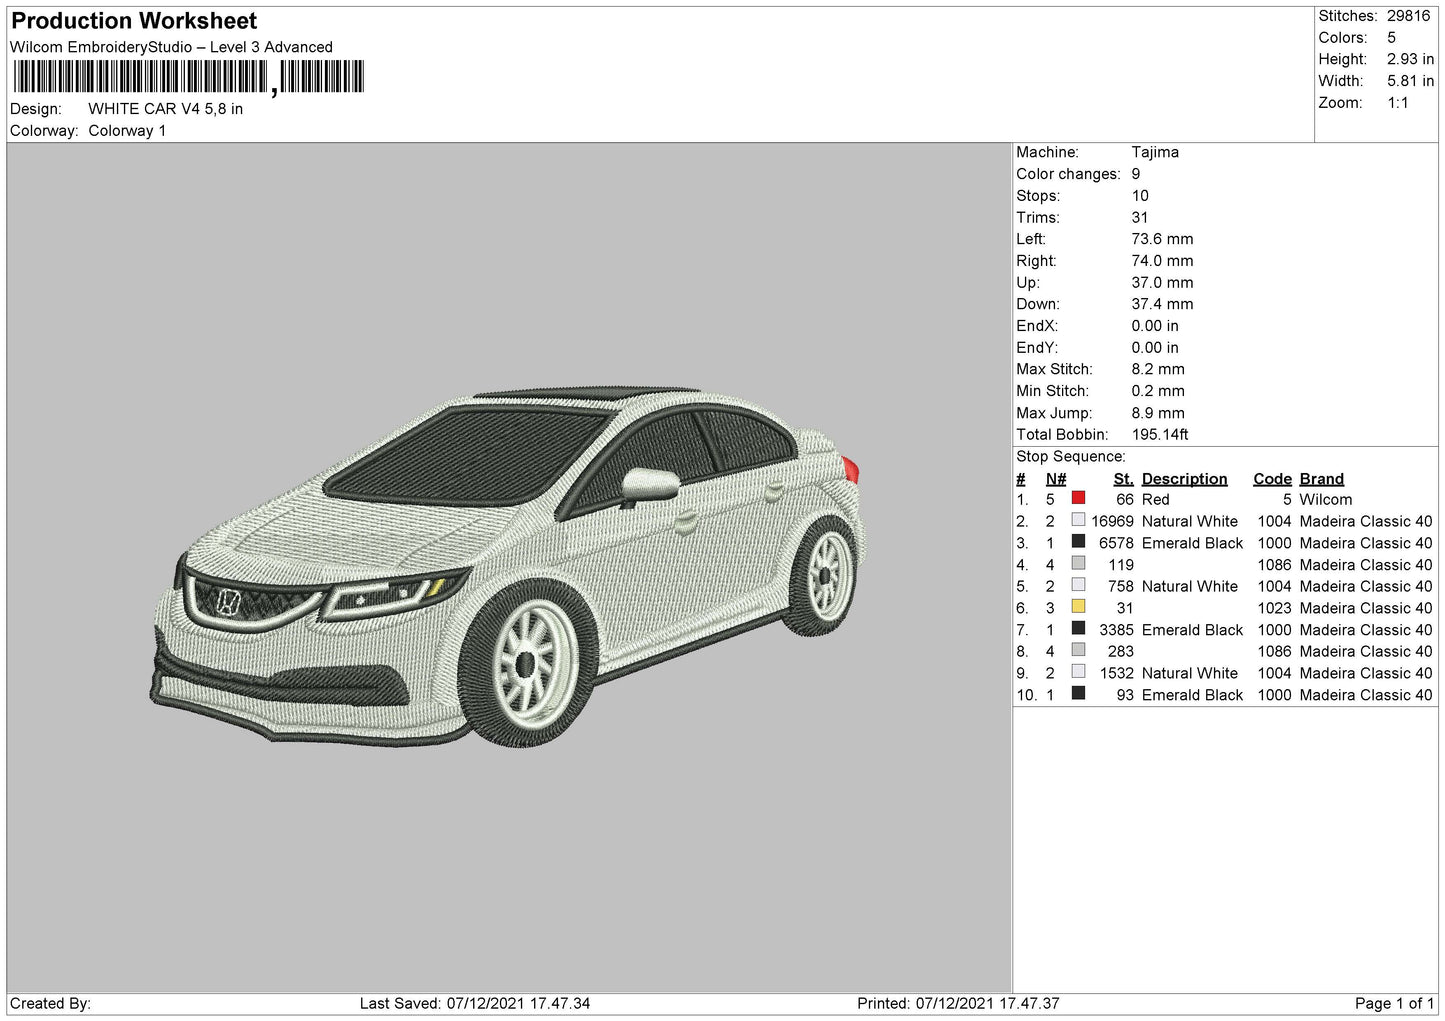Click the Machine value 'Tajima'

tap(1155, 152)
